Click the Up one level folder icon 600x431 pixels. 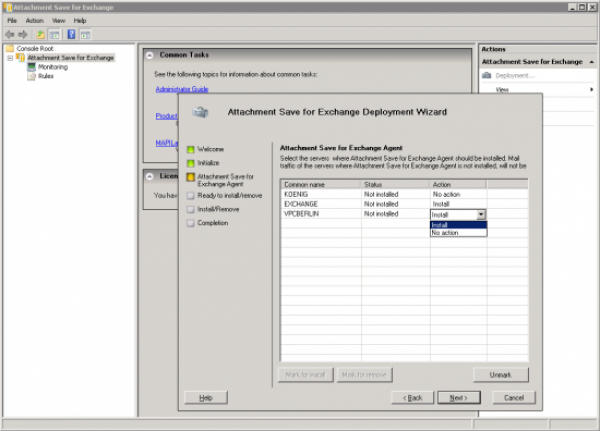point(40,33)
